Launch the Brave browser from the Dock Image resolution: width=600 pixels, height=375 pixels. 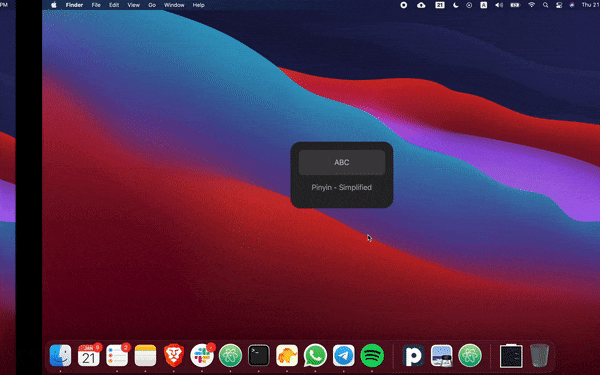[174, 355]
